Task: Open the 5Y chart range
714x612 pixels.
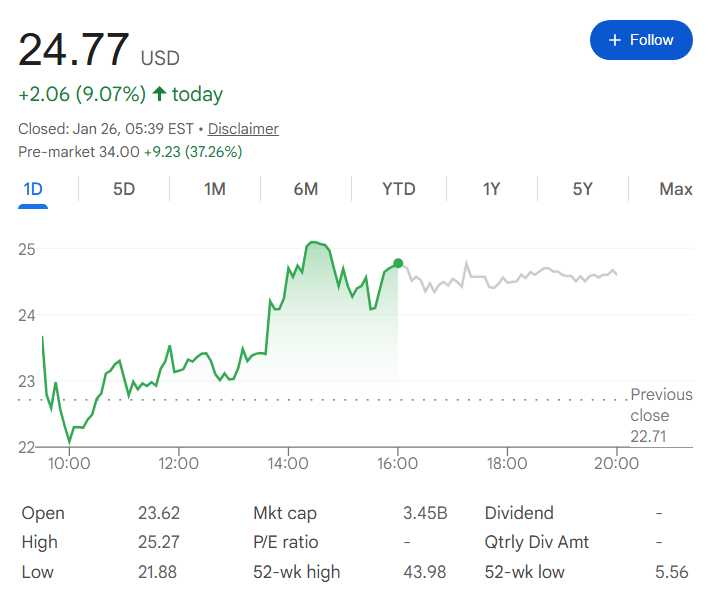Action: [x=583, y=189]
